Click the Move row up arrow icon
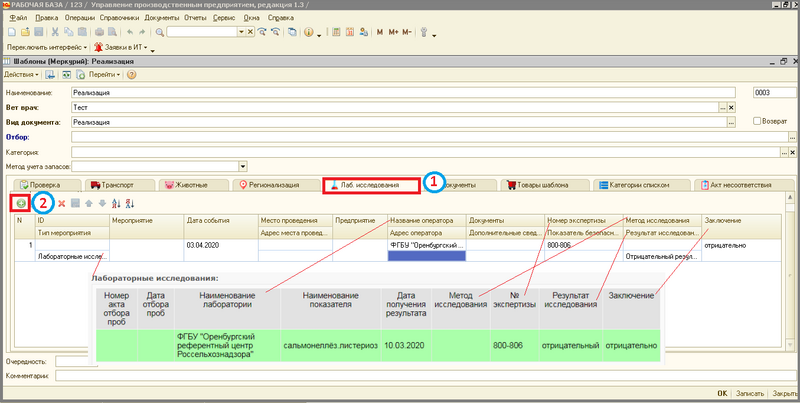 (x=89, y=204)
